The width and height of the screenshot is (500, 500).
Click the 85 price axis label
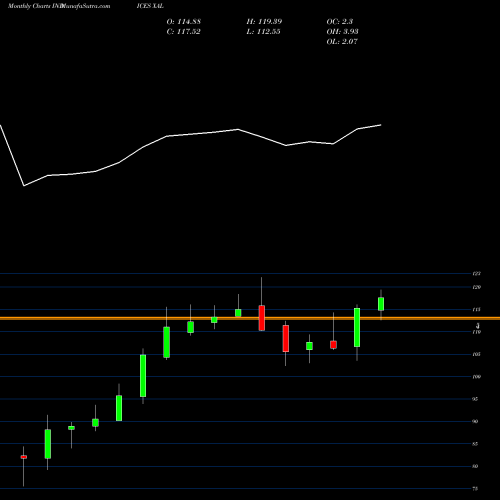point(475,444)
